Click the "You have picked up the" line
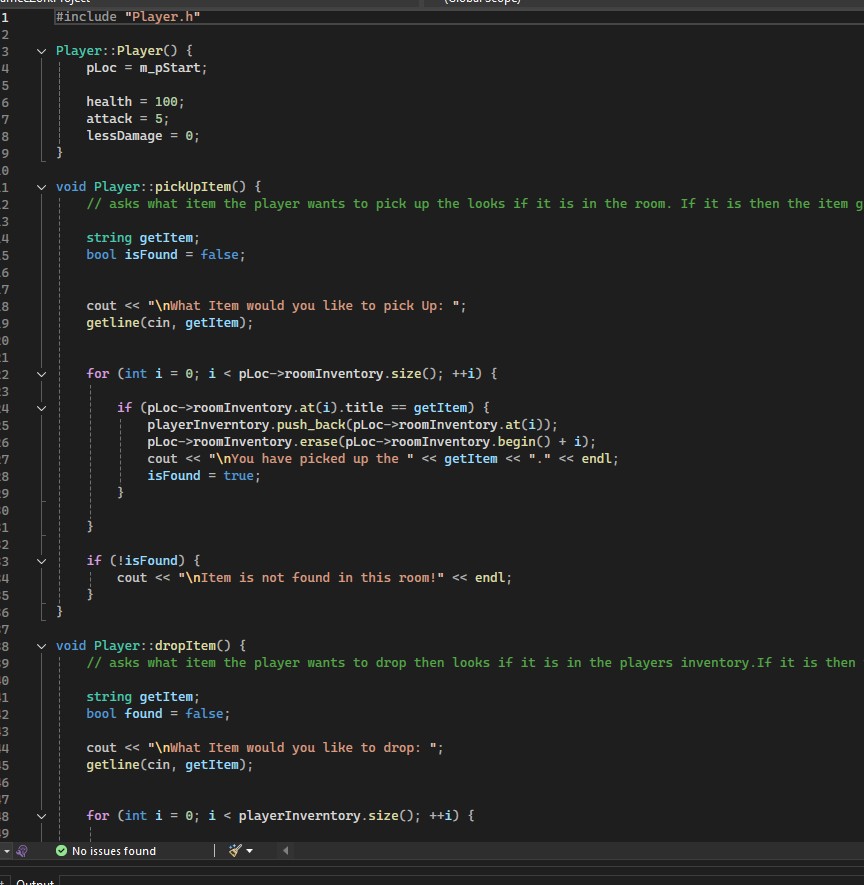864x885 pixels. pos(383,459)
